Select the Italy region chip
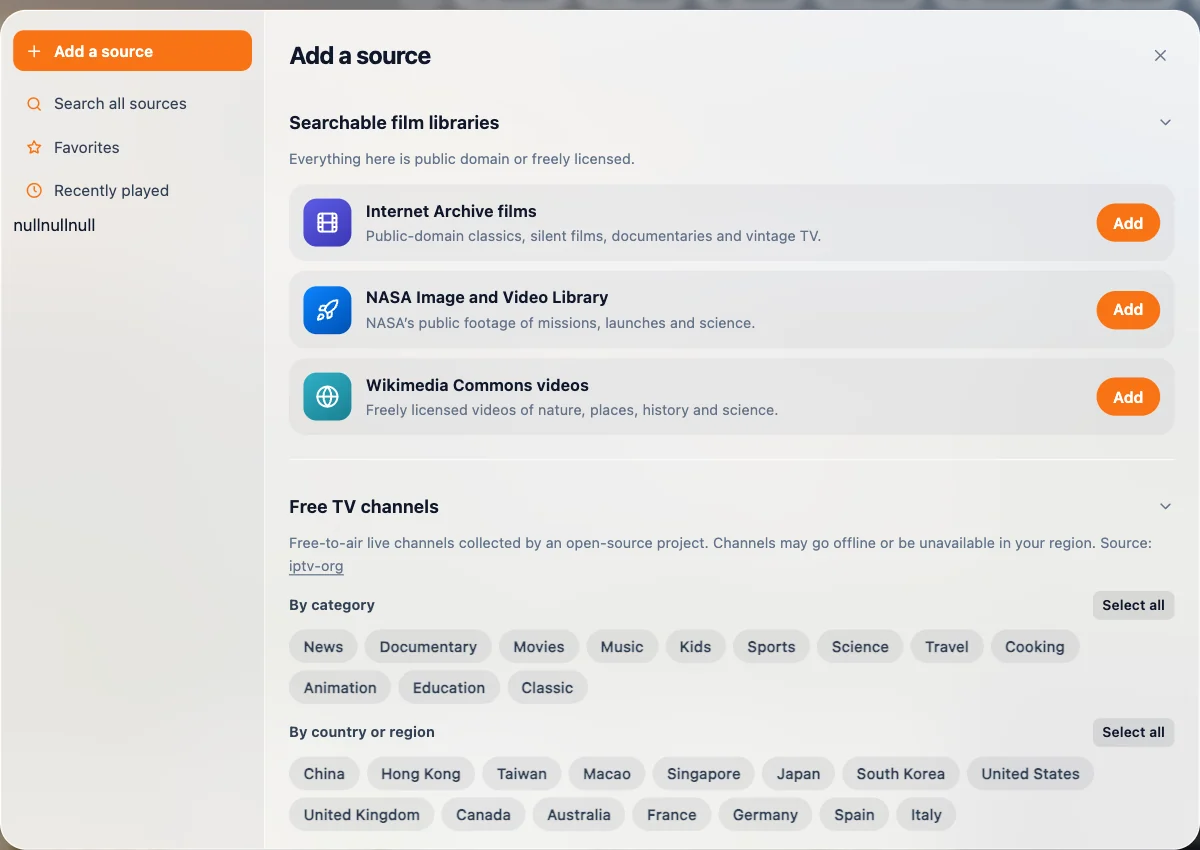 [926, 815]
